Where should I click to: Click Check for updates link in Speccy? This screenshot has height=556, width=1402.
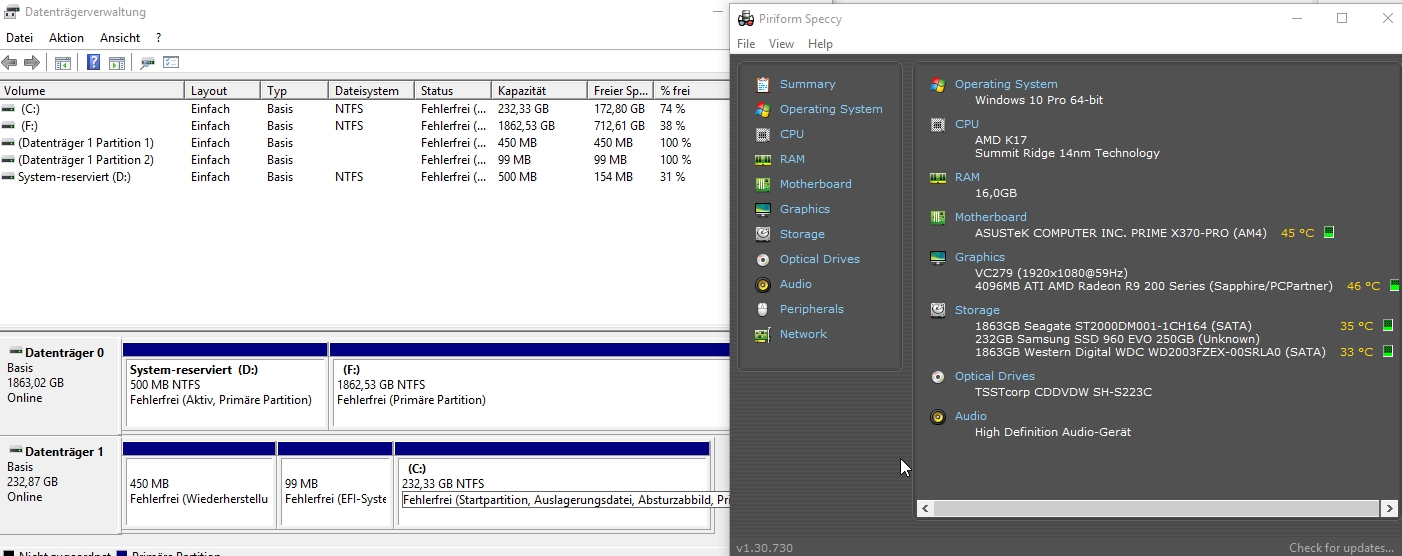click(1341, 548)
